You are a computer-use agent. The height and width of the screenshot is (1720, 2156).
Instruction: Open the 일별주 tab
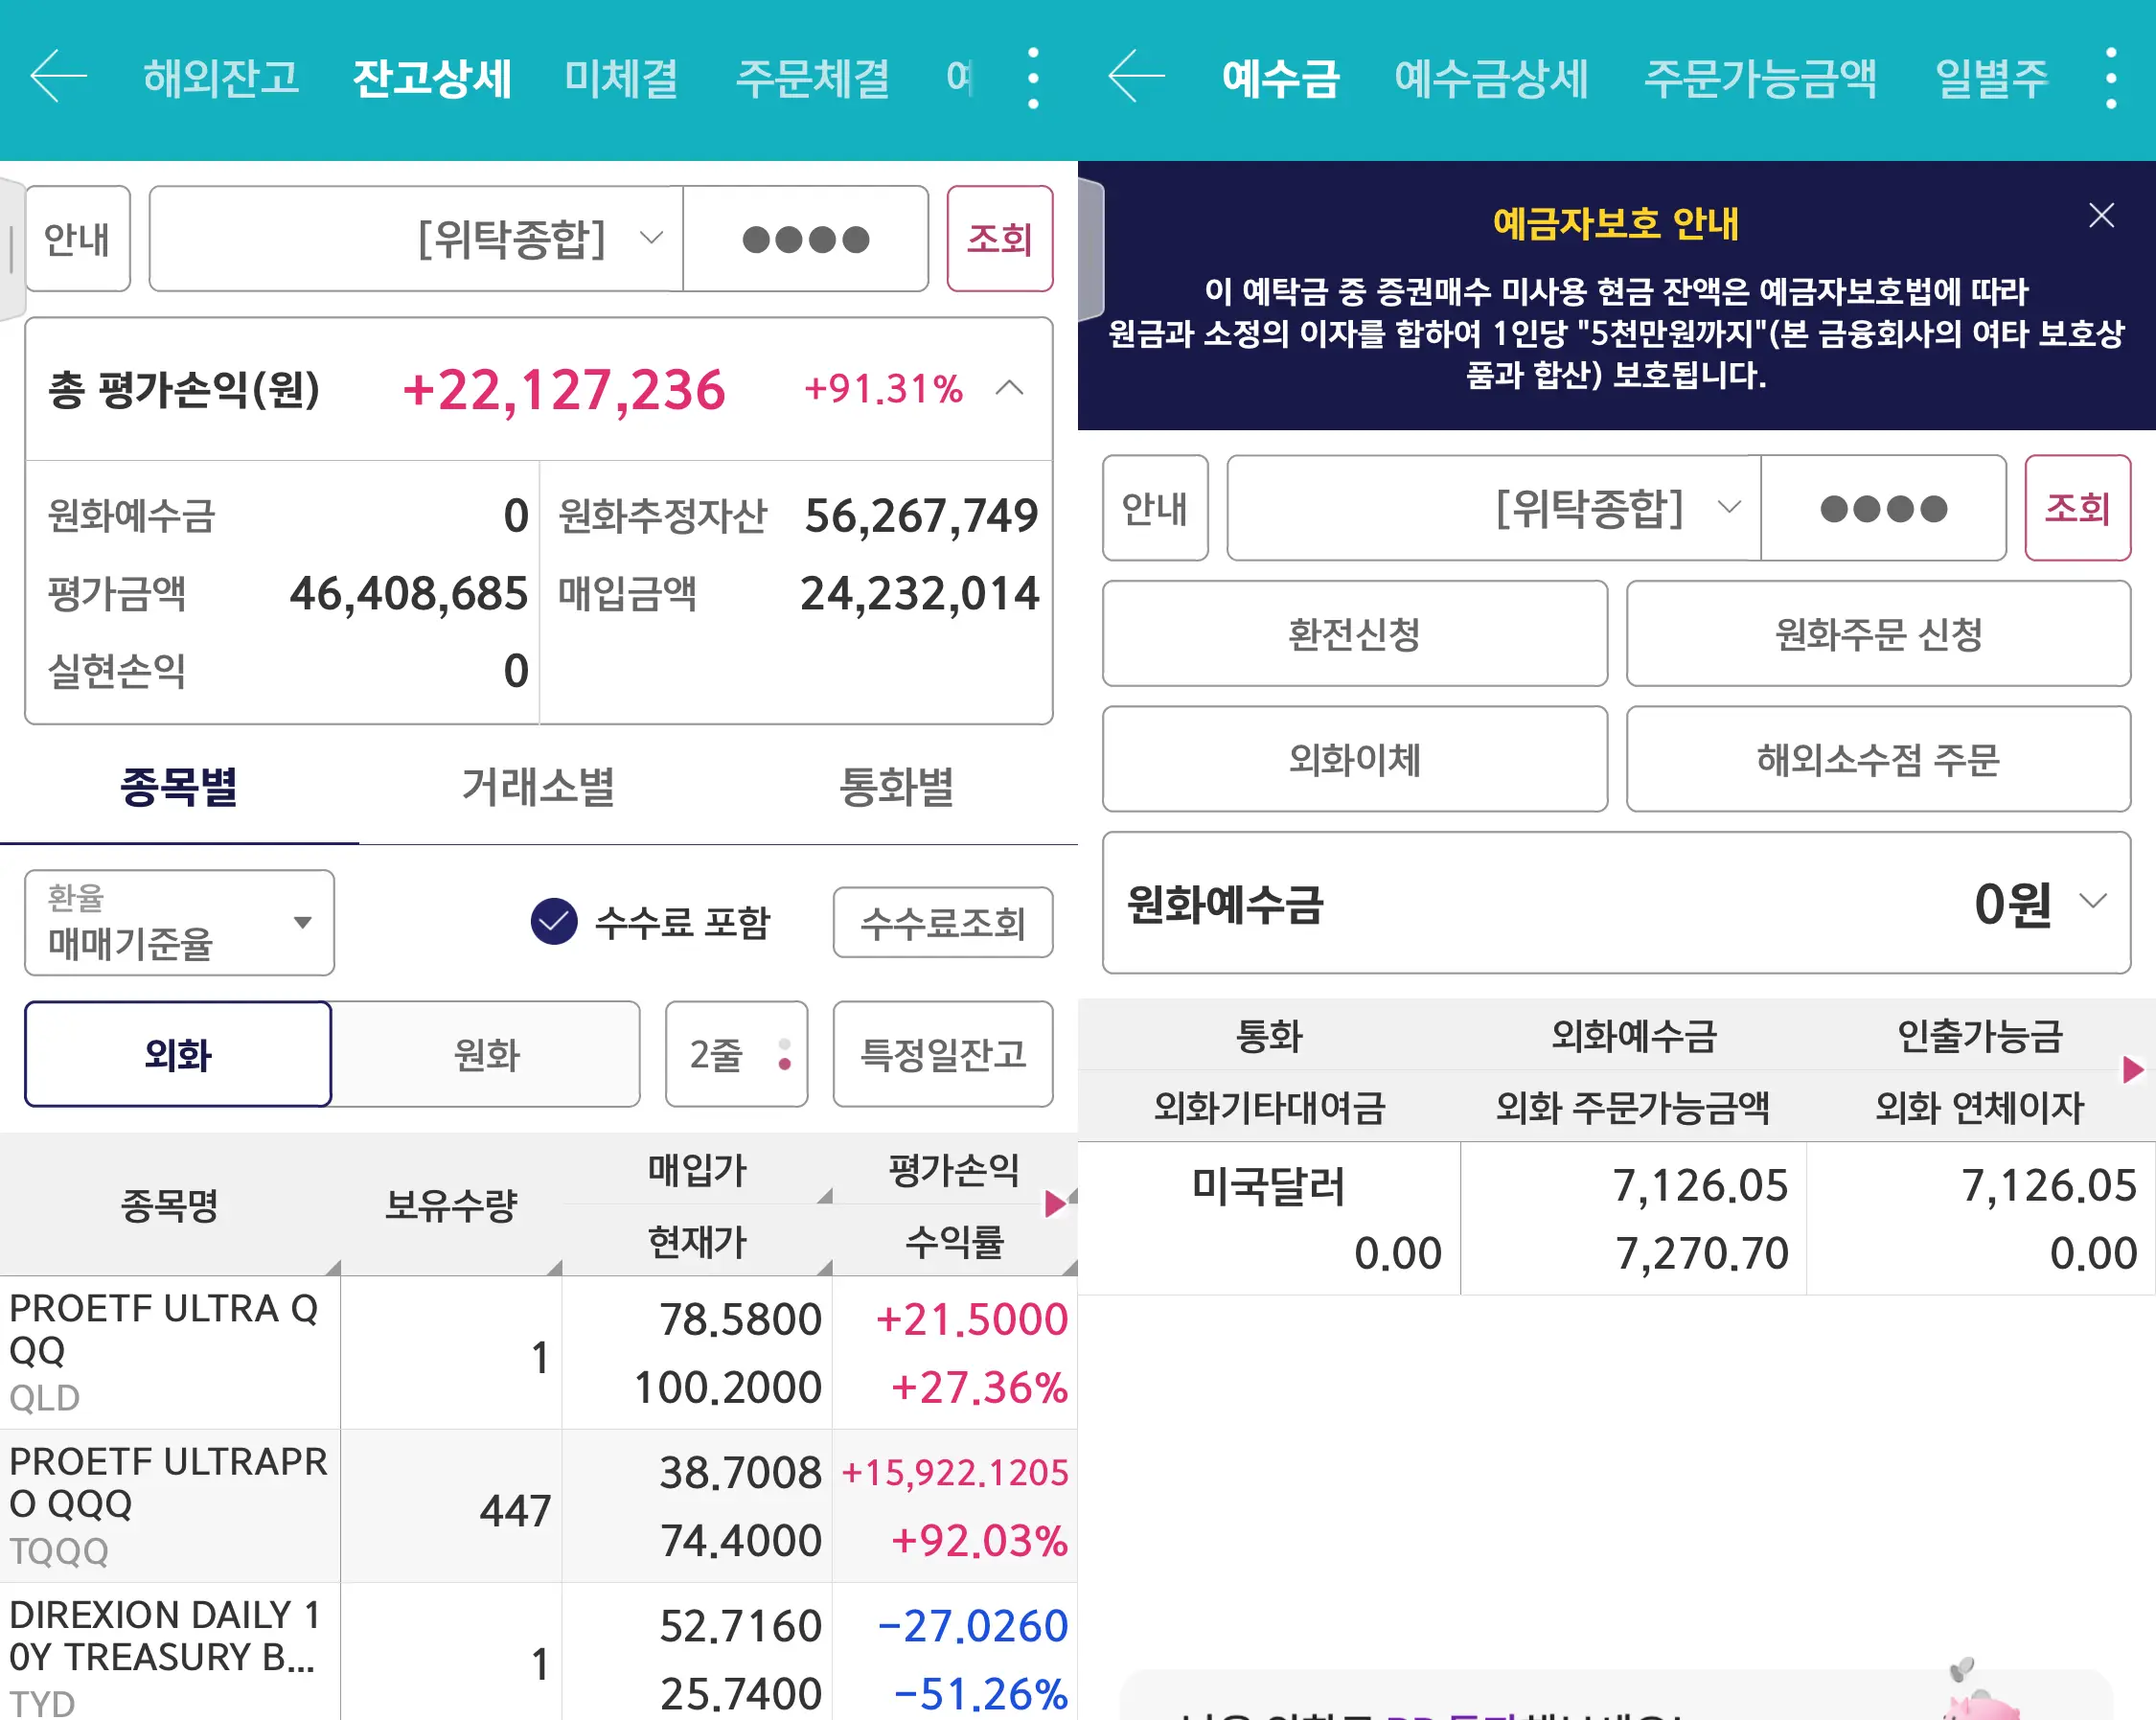1992,77
